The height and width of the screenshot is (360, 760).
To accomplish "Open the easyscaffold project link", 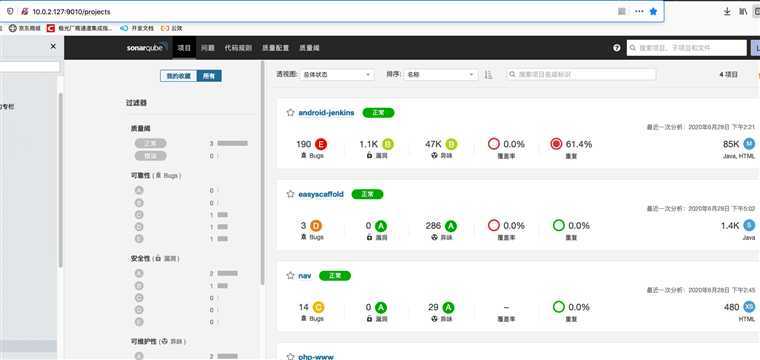I will [321, 194].
